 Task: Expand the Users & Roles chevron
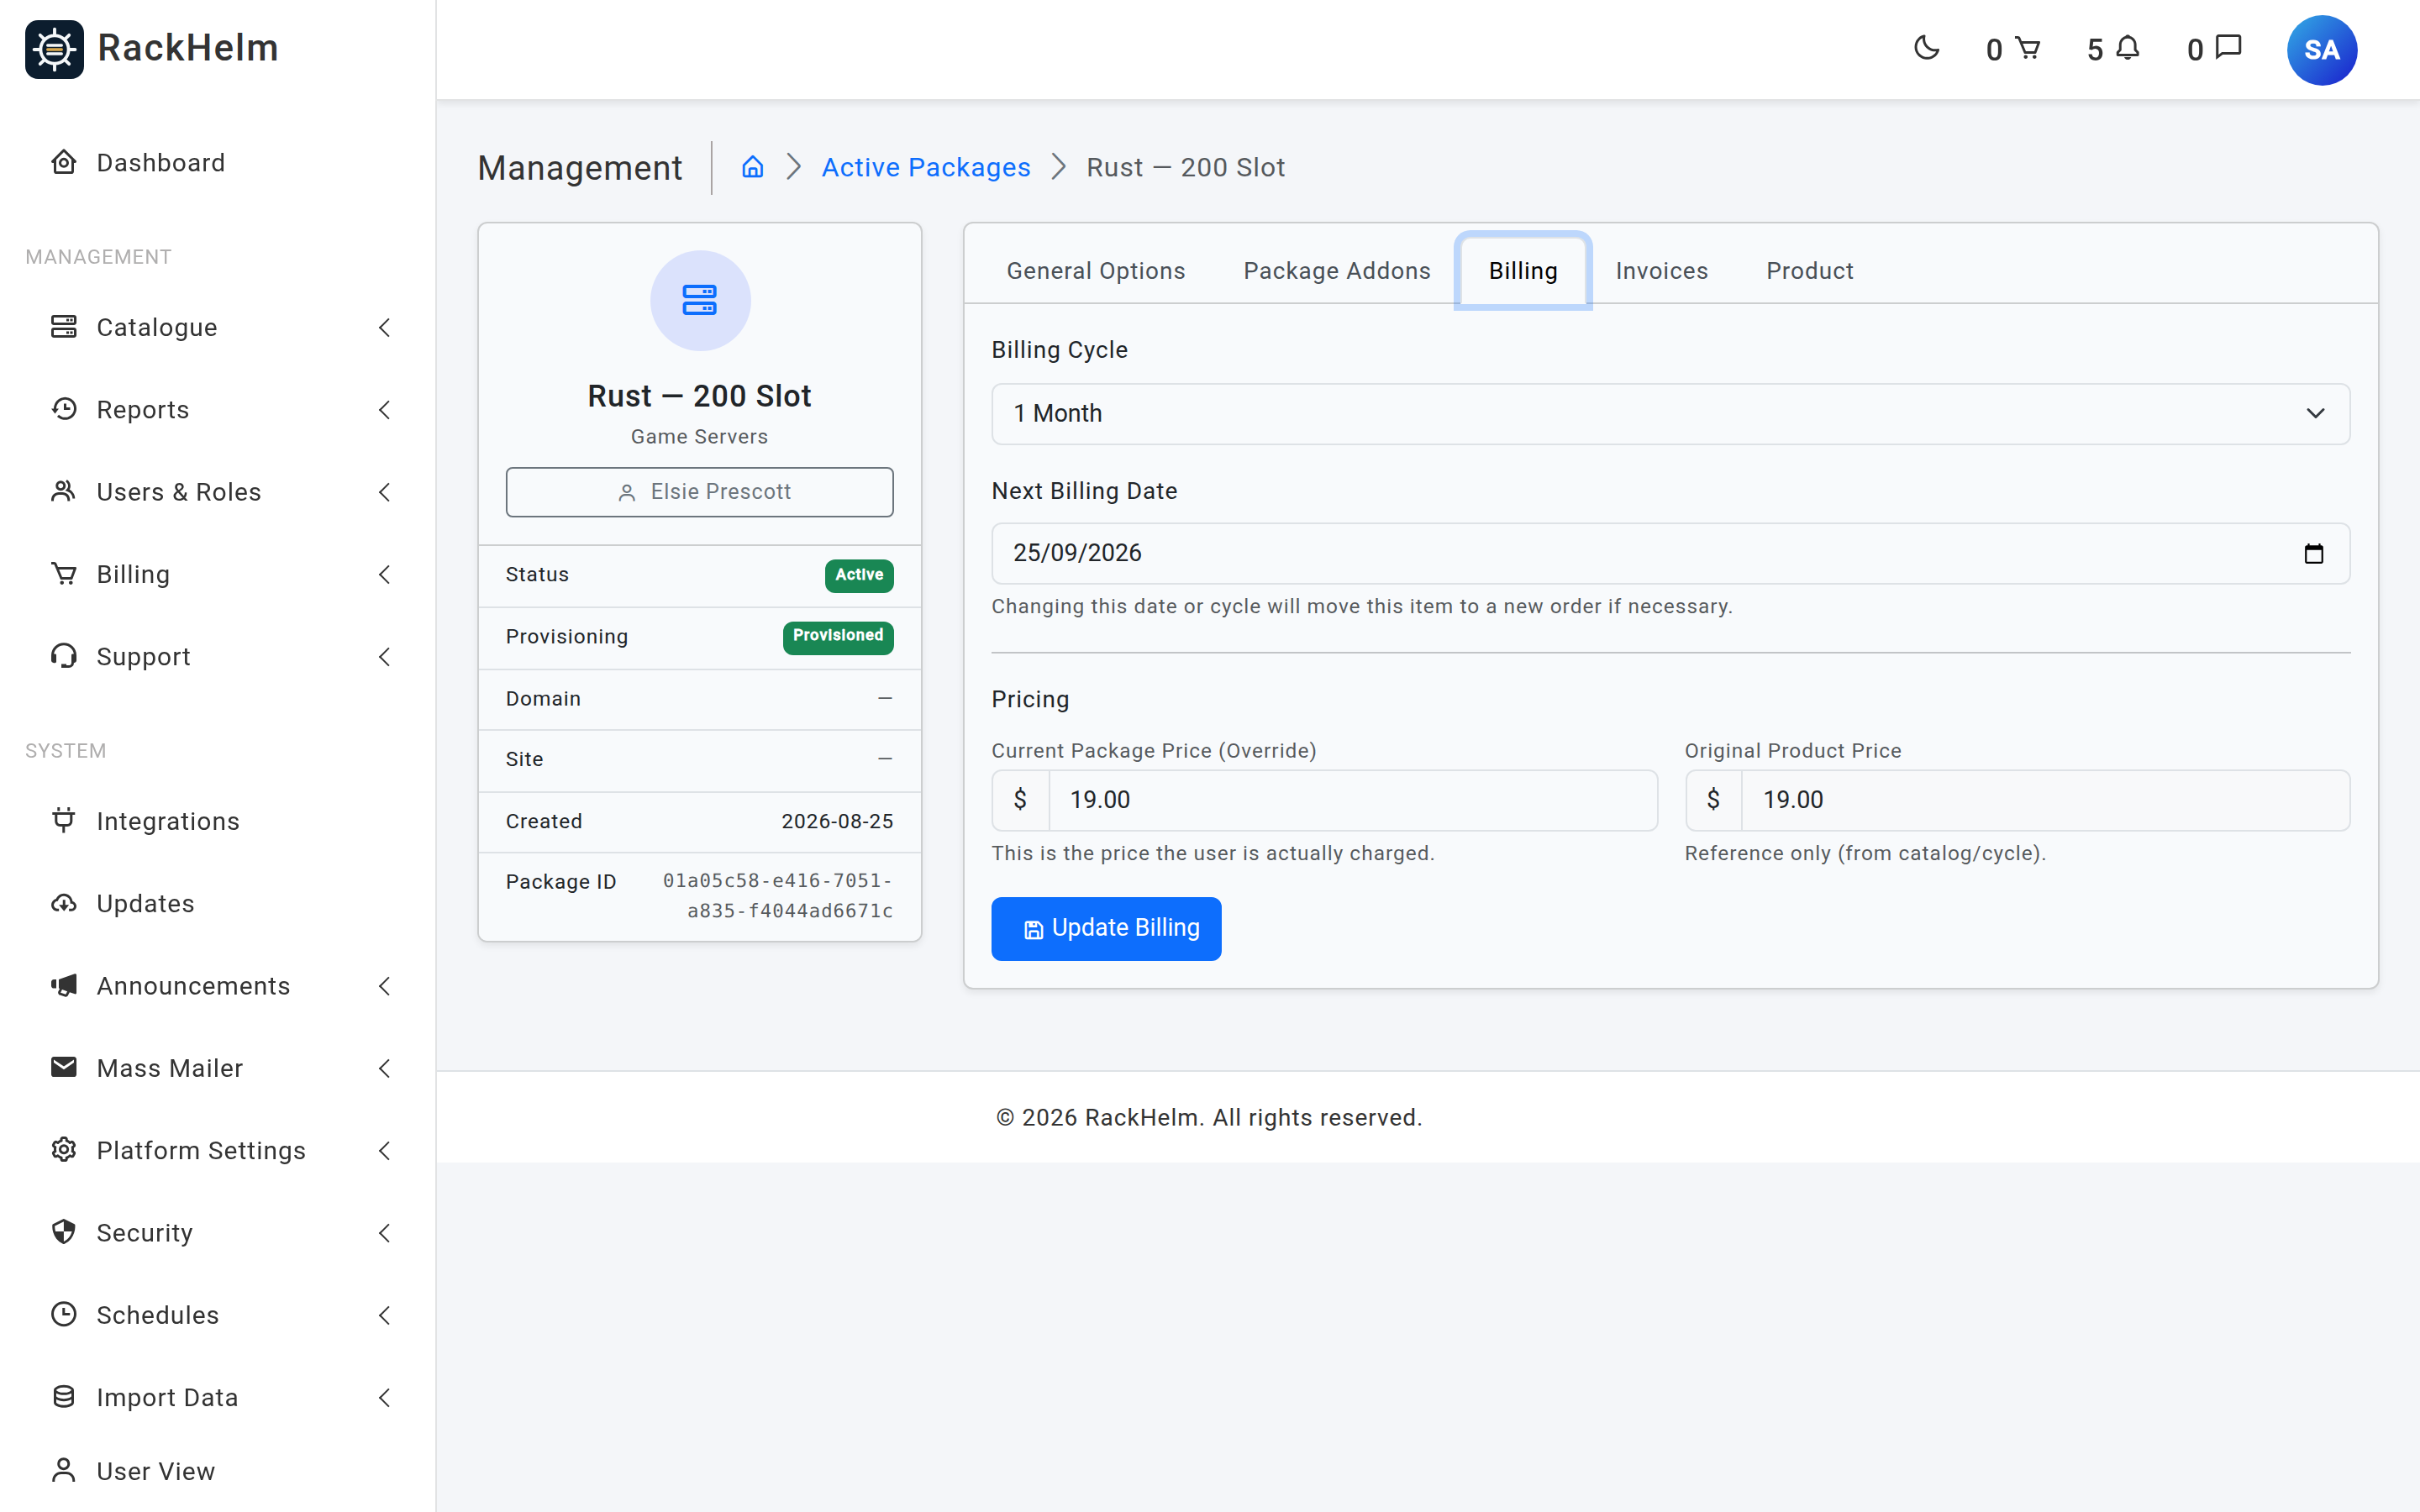tap(385, 491)
